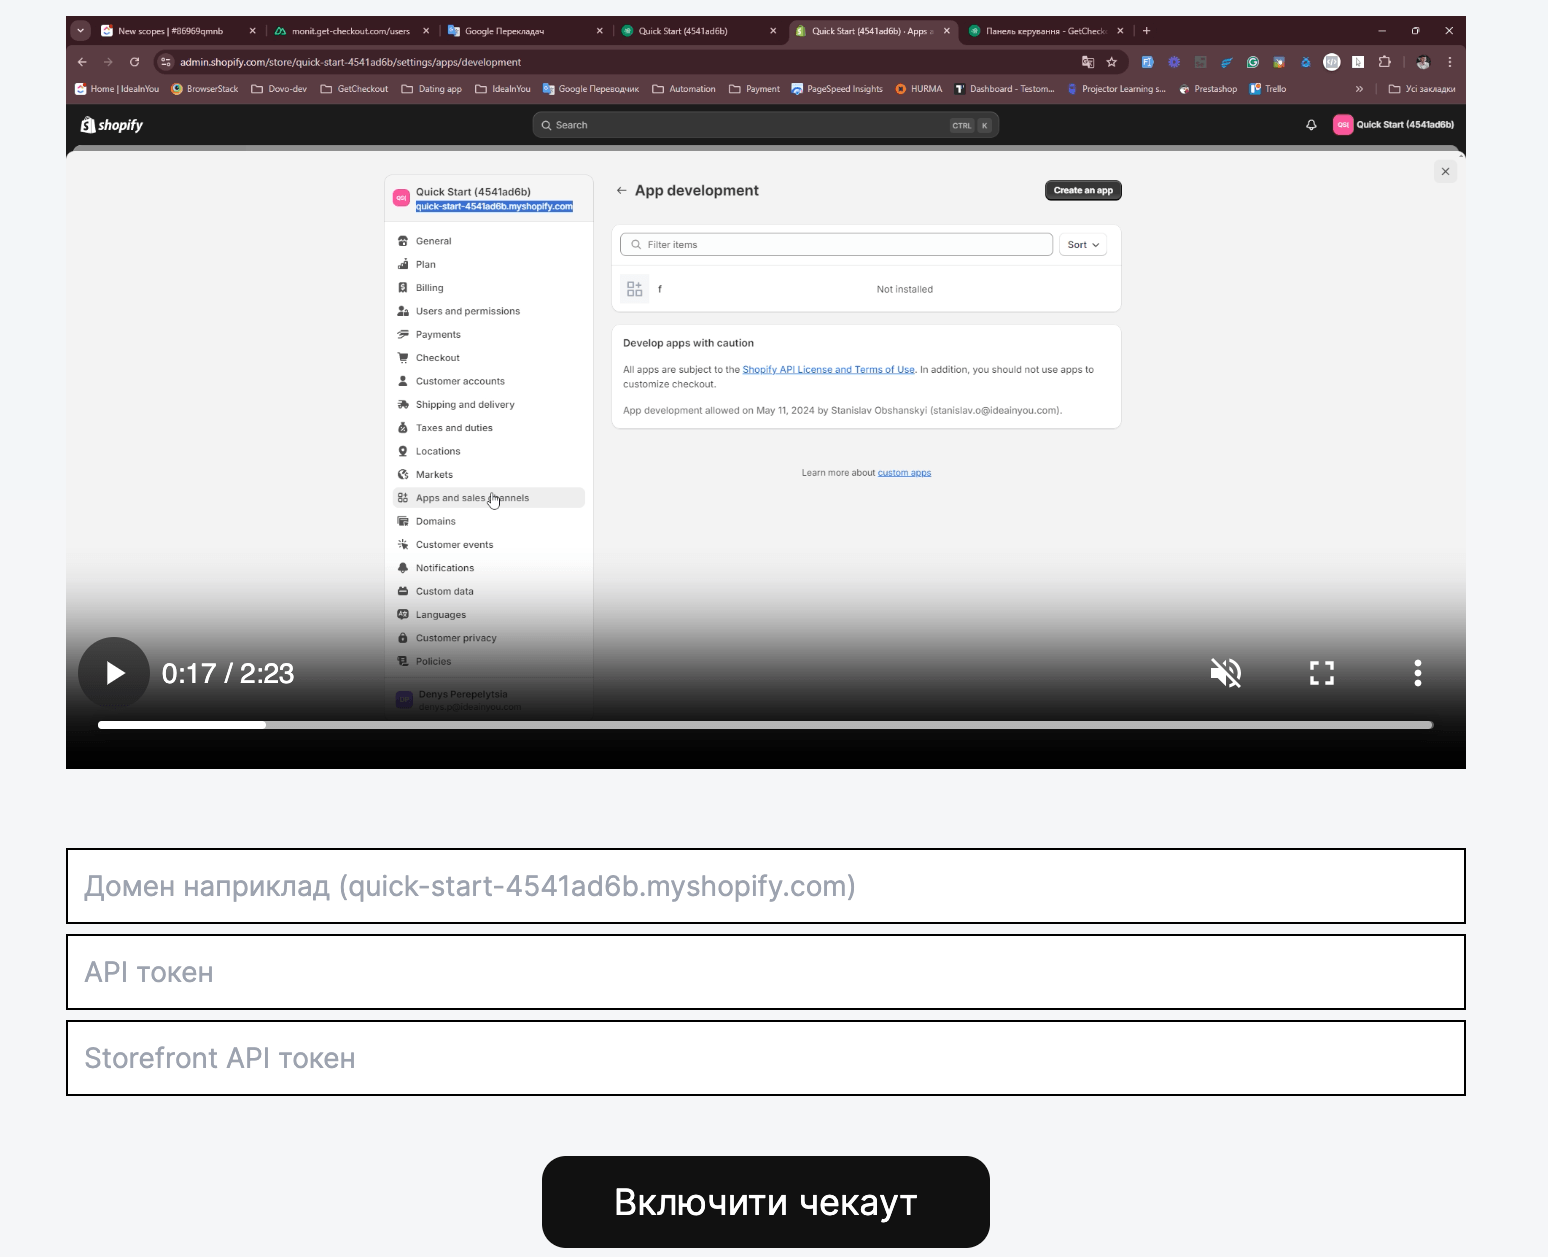Click the Включити чекаут button

766,1202
